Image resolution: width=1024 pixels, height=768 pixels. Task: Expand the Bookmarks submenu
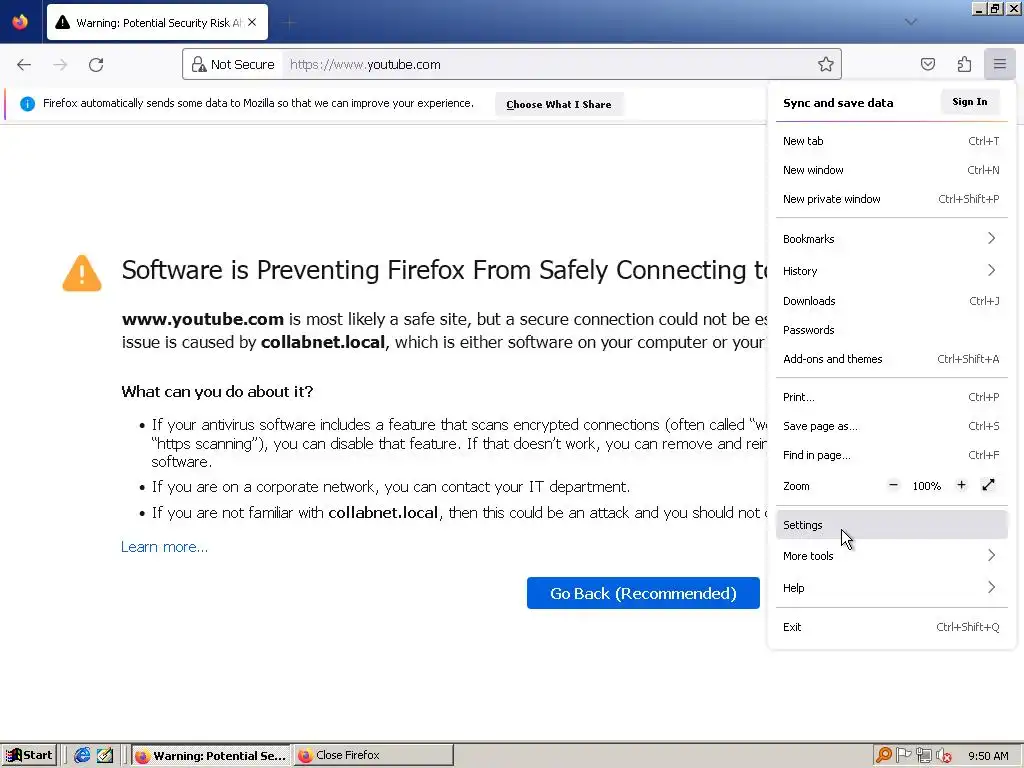click(x=891, y=239)
